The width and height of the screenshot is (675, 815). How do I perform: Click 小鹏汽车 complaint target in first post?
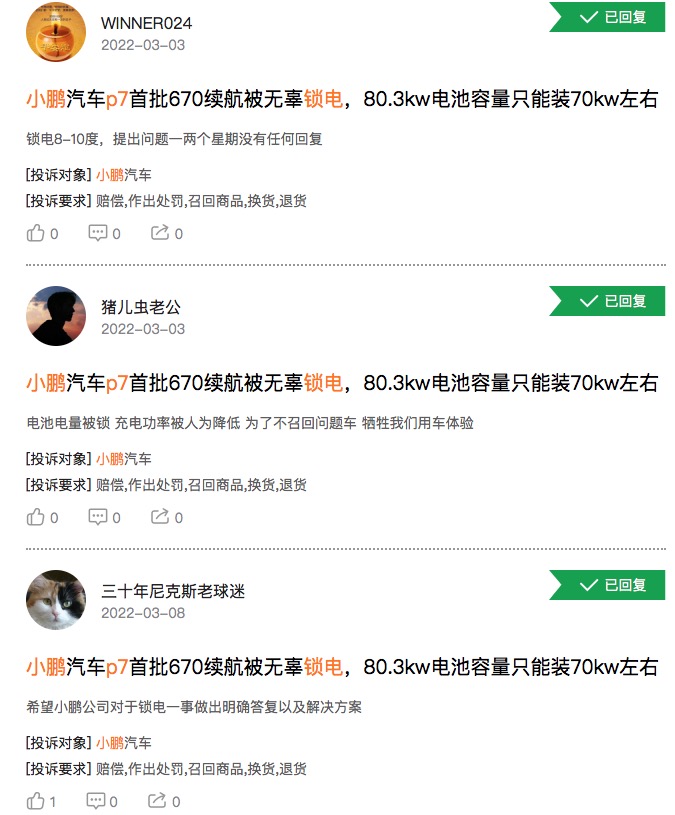(x=124, y=175)
